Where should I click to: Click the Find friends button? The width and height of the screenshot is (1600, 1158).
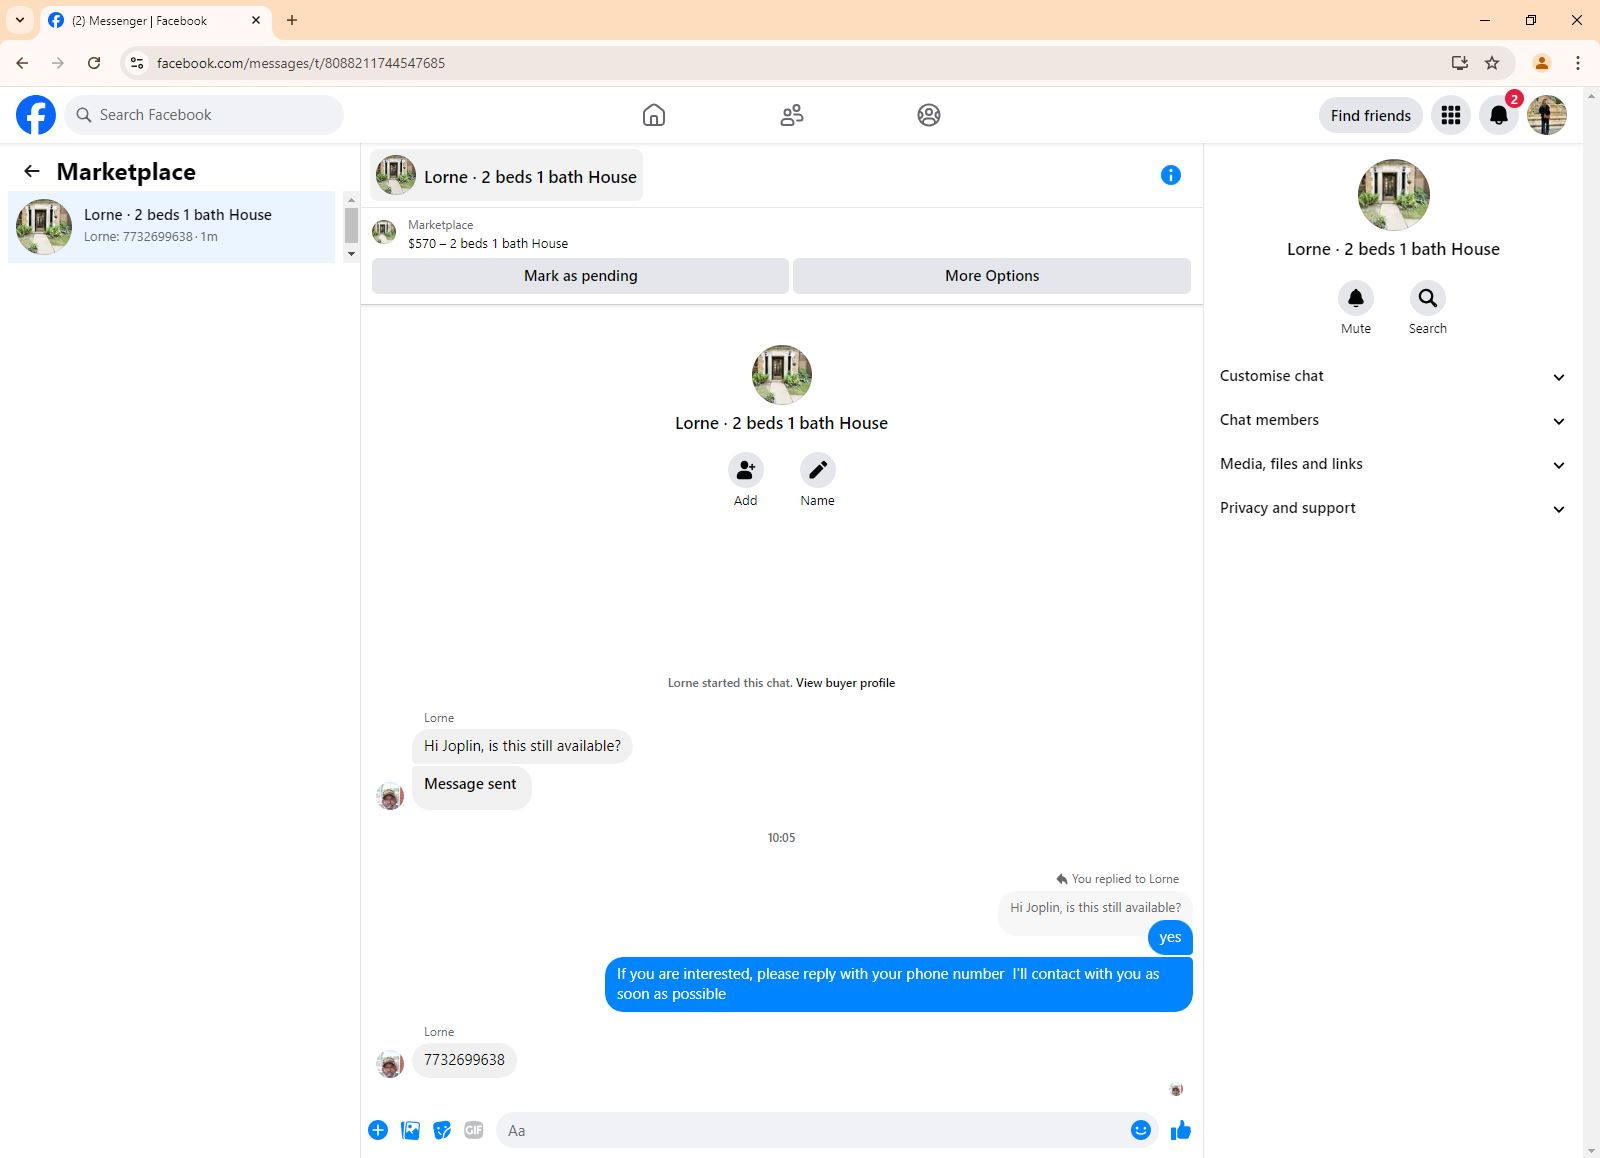pyautogui.click(x=1371, y=115)
